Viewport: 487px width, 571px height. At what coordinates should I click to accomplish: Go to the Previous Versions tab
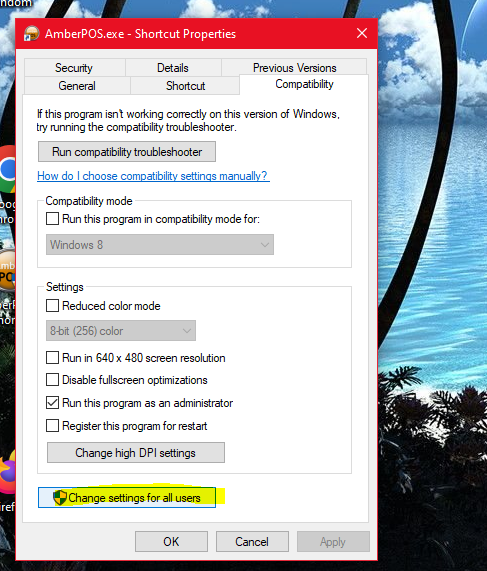[294, 68]
